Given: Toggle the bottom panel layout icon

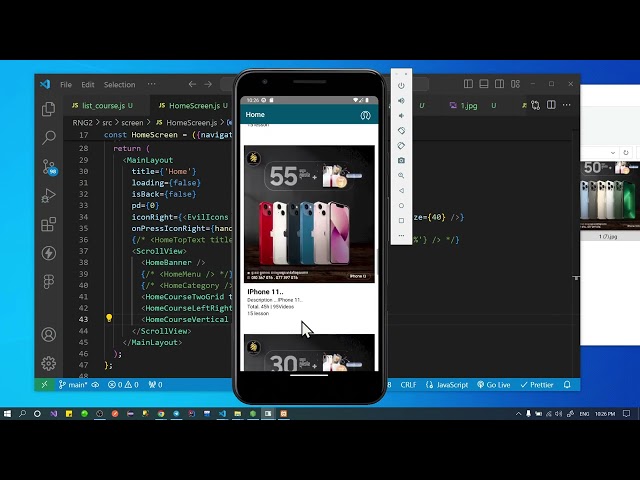Looking at the screenshot, I should coord(484,84).
